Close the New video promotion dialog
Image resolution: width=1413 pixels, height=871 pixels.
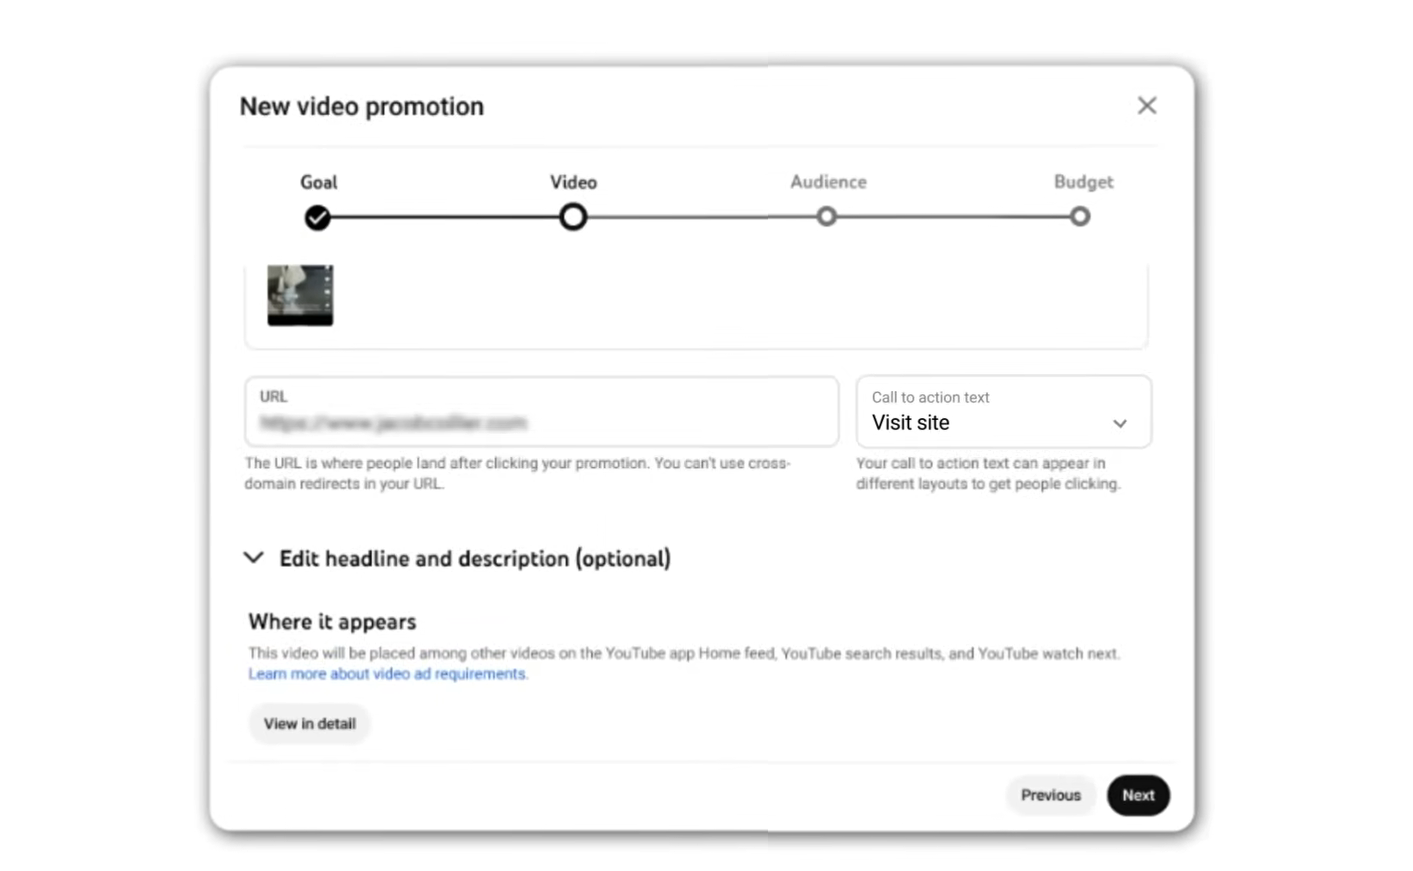[1146, 106]
